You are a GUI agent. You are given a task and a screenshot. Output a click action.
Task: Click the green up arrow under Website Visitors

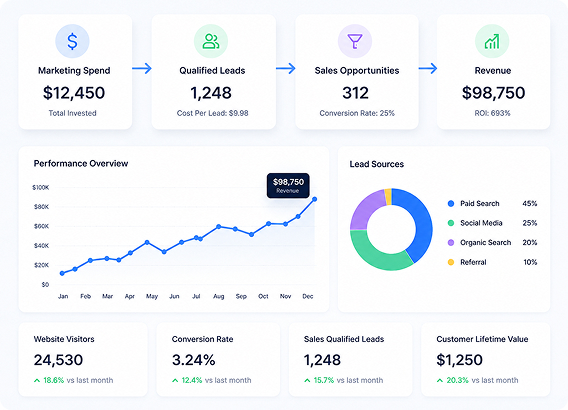[37, 380]
